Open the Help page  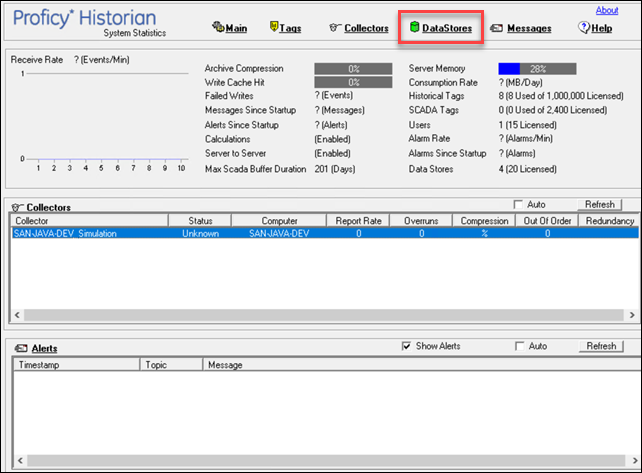(x=601, y=28)
